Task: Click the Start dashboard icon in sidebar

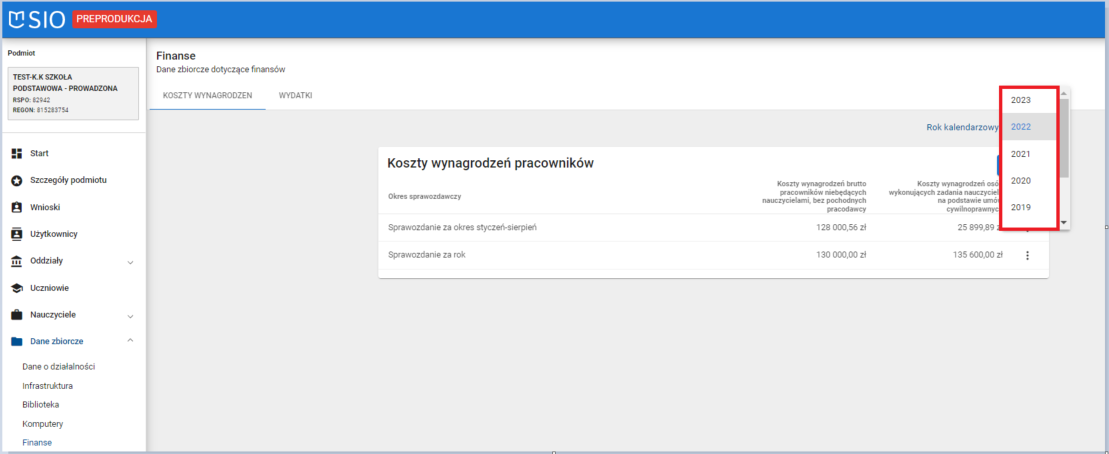Action: click(16, 153)
